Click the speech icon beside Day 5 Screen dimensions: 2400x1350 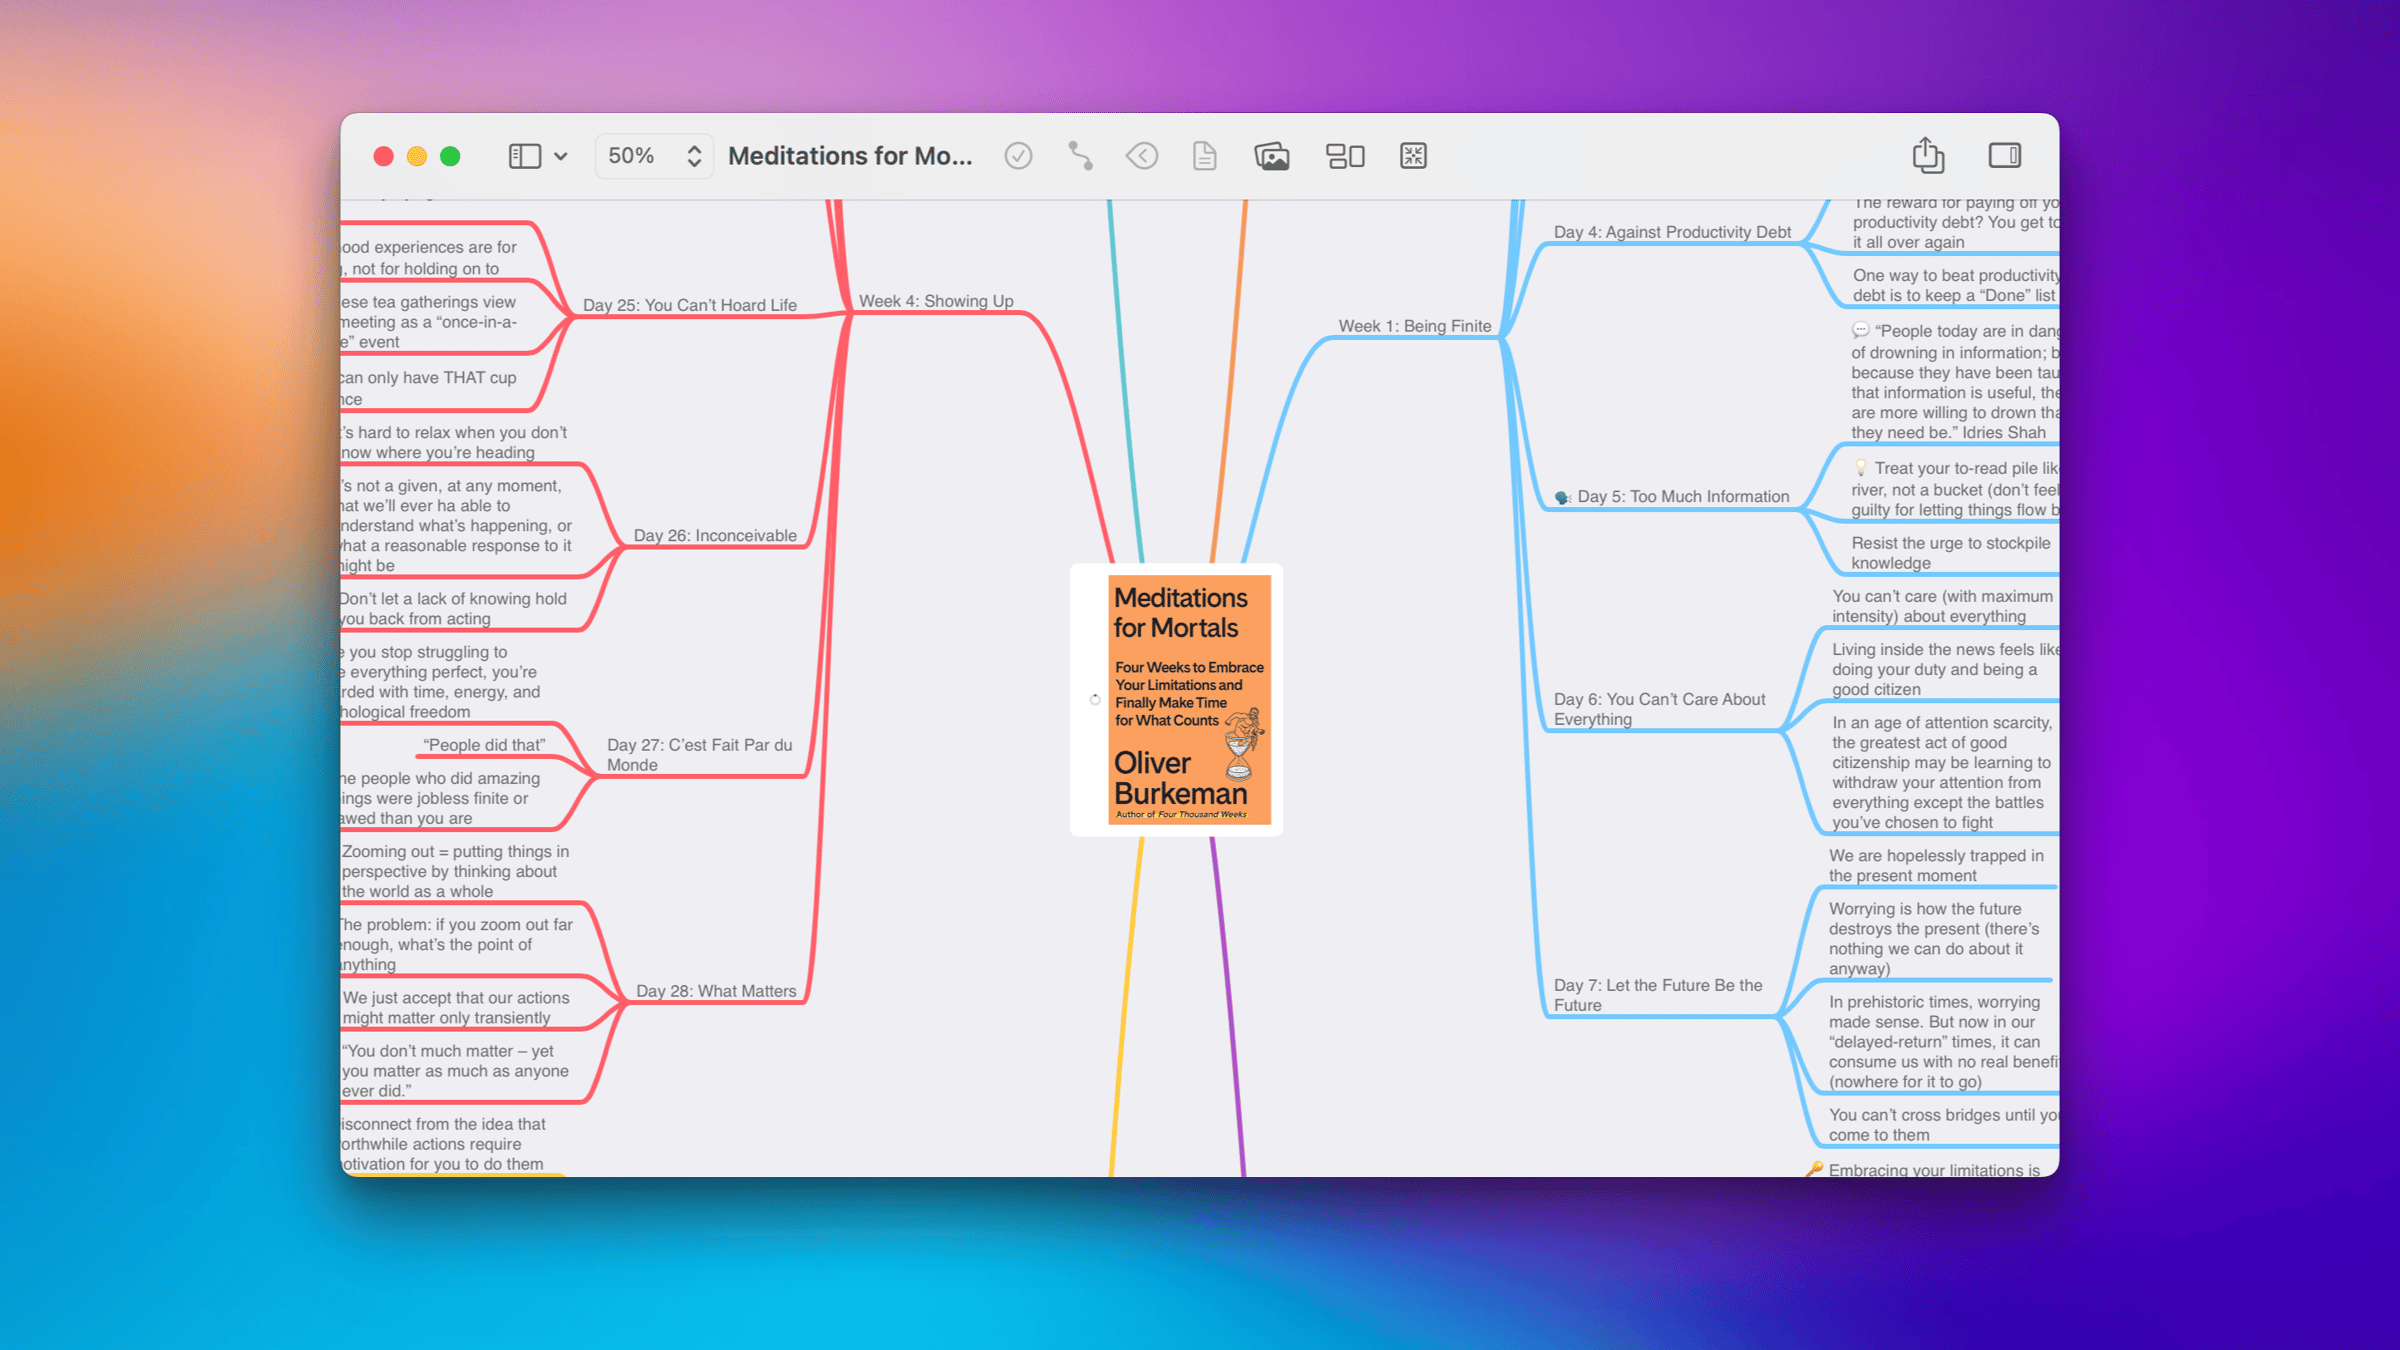1563,497
